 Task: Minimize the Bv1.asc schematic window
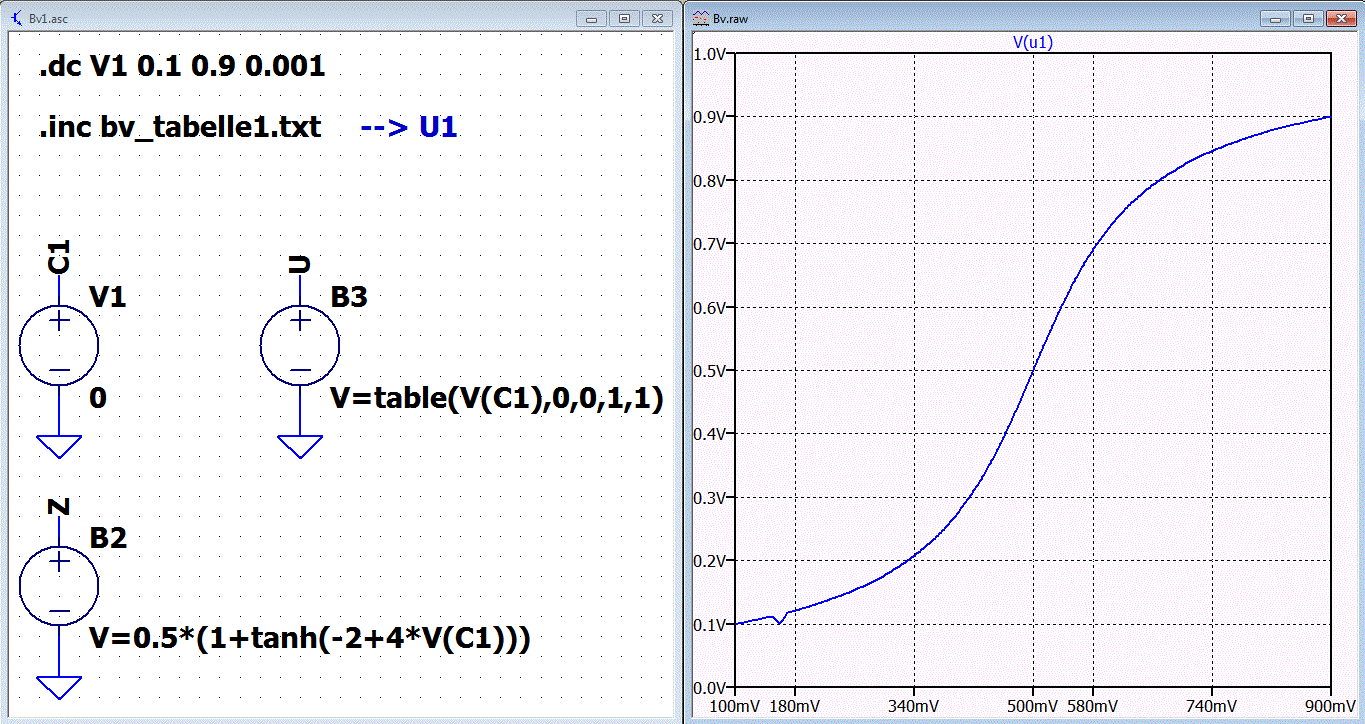pyautogui.click(x=593, y=18)
